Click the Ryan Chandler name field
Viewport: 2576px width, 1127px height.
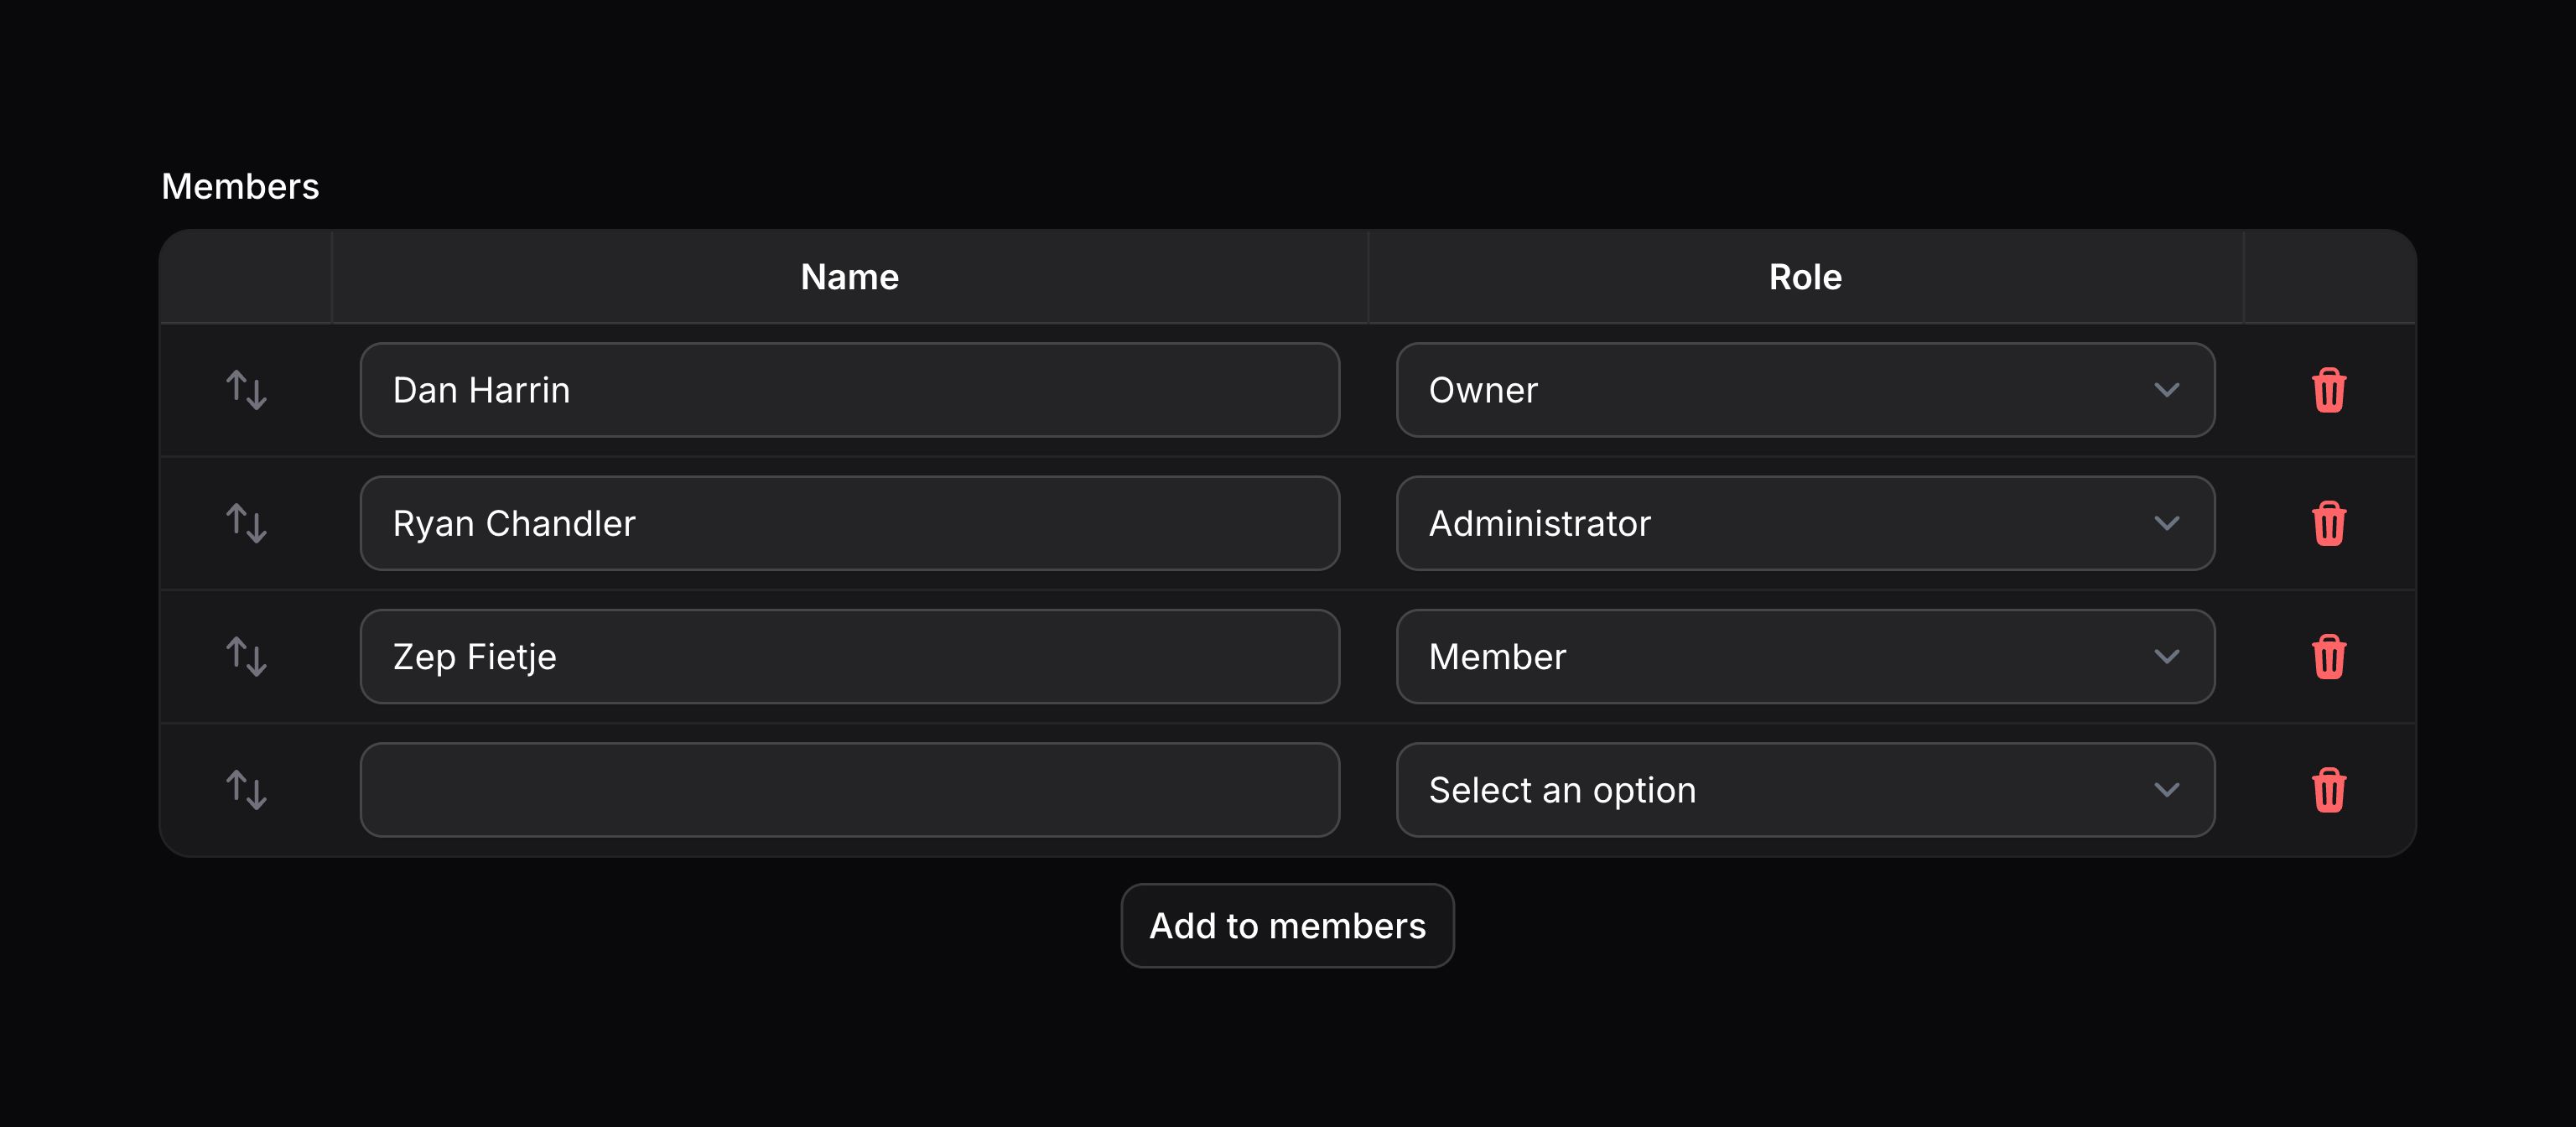click(x=848, y=523)
